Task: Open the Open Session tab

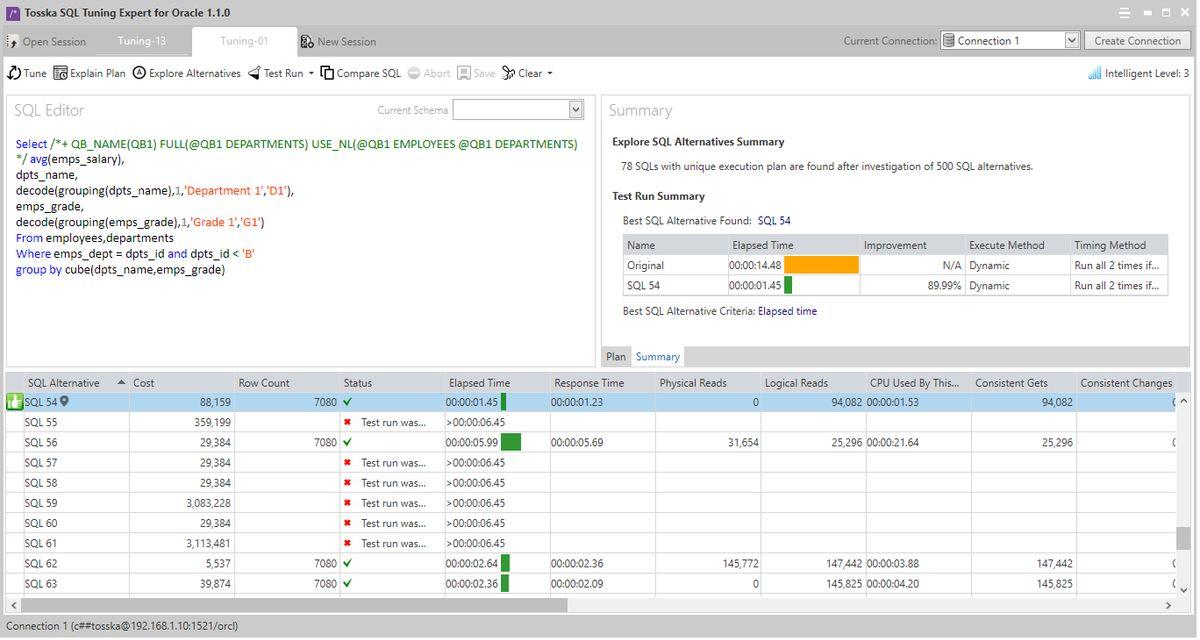Action: click(47, 42)
